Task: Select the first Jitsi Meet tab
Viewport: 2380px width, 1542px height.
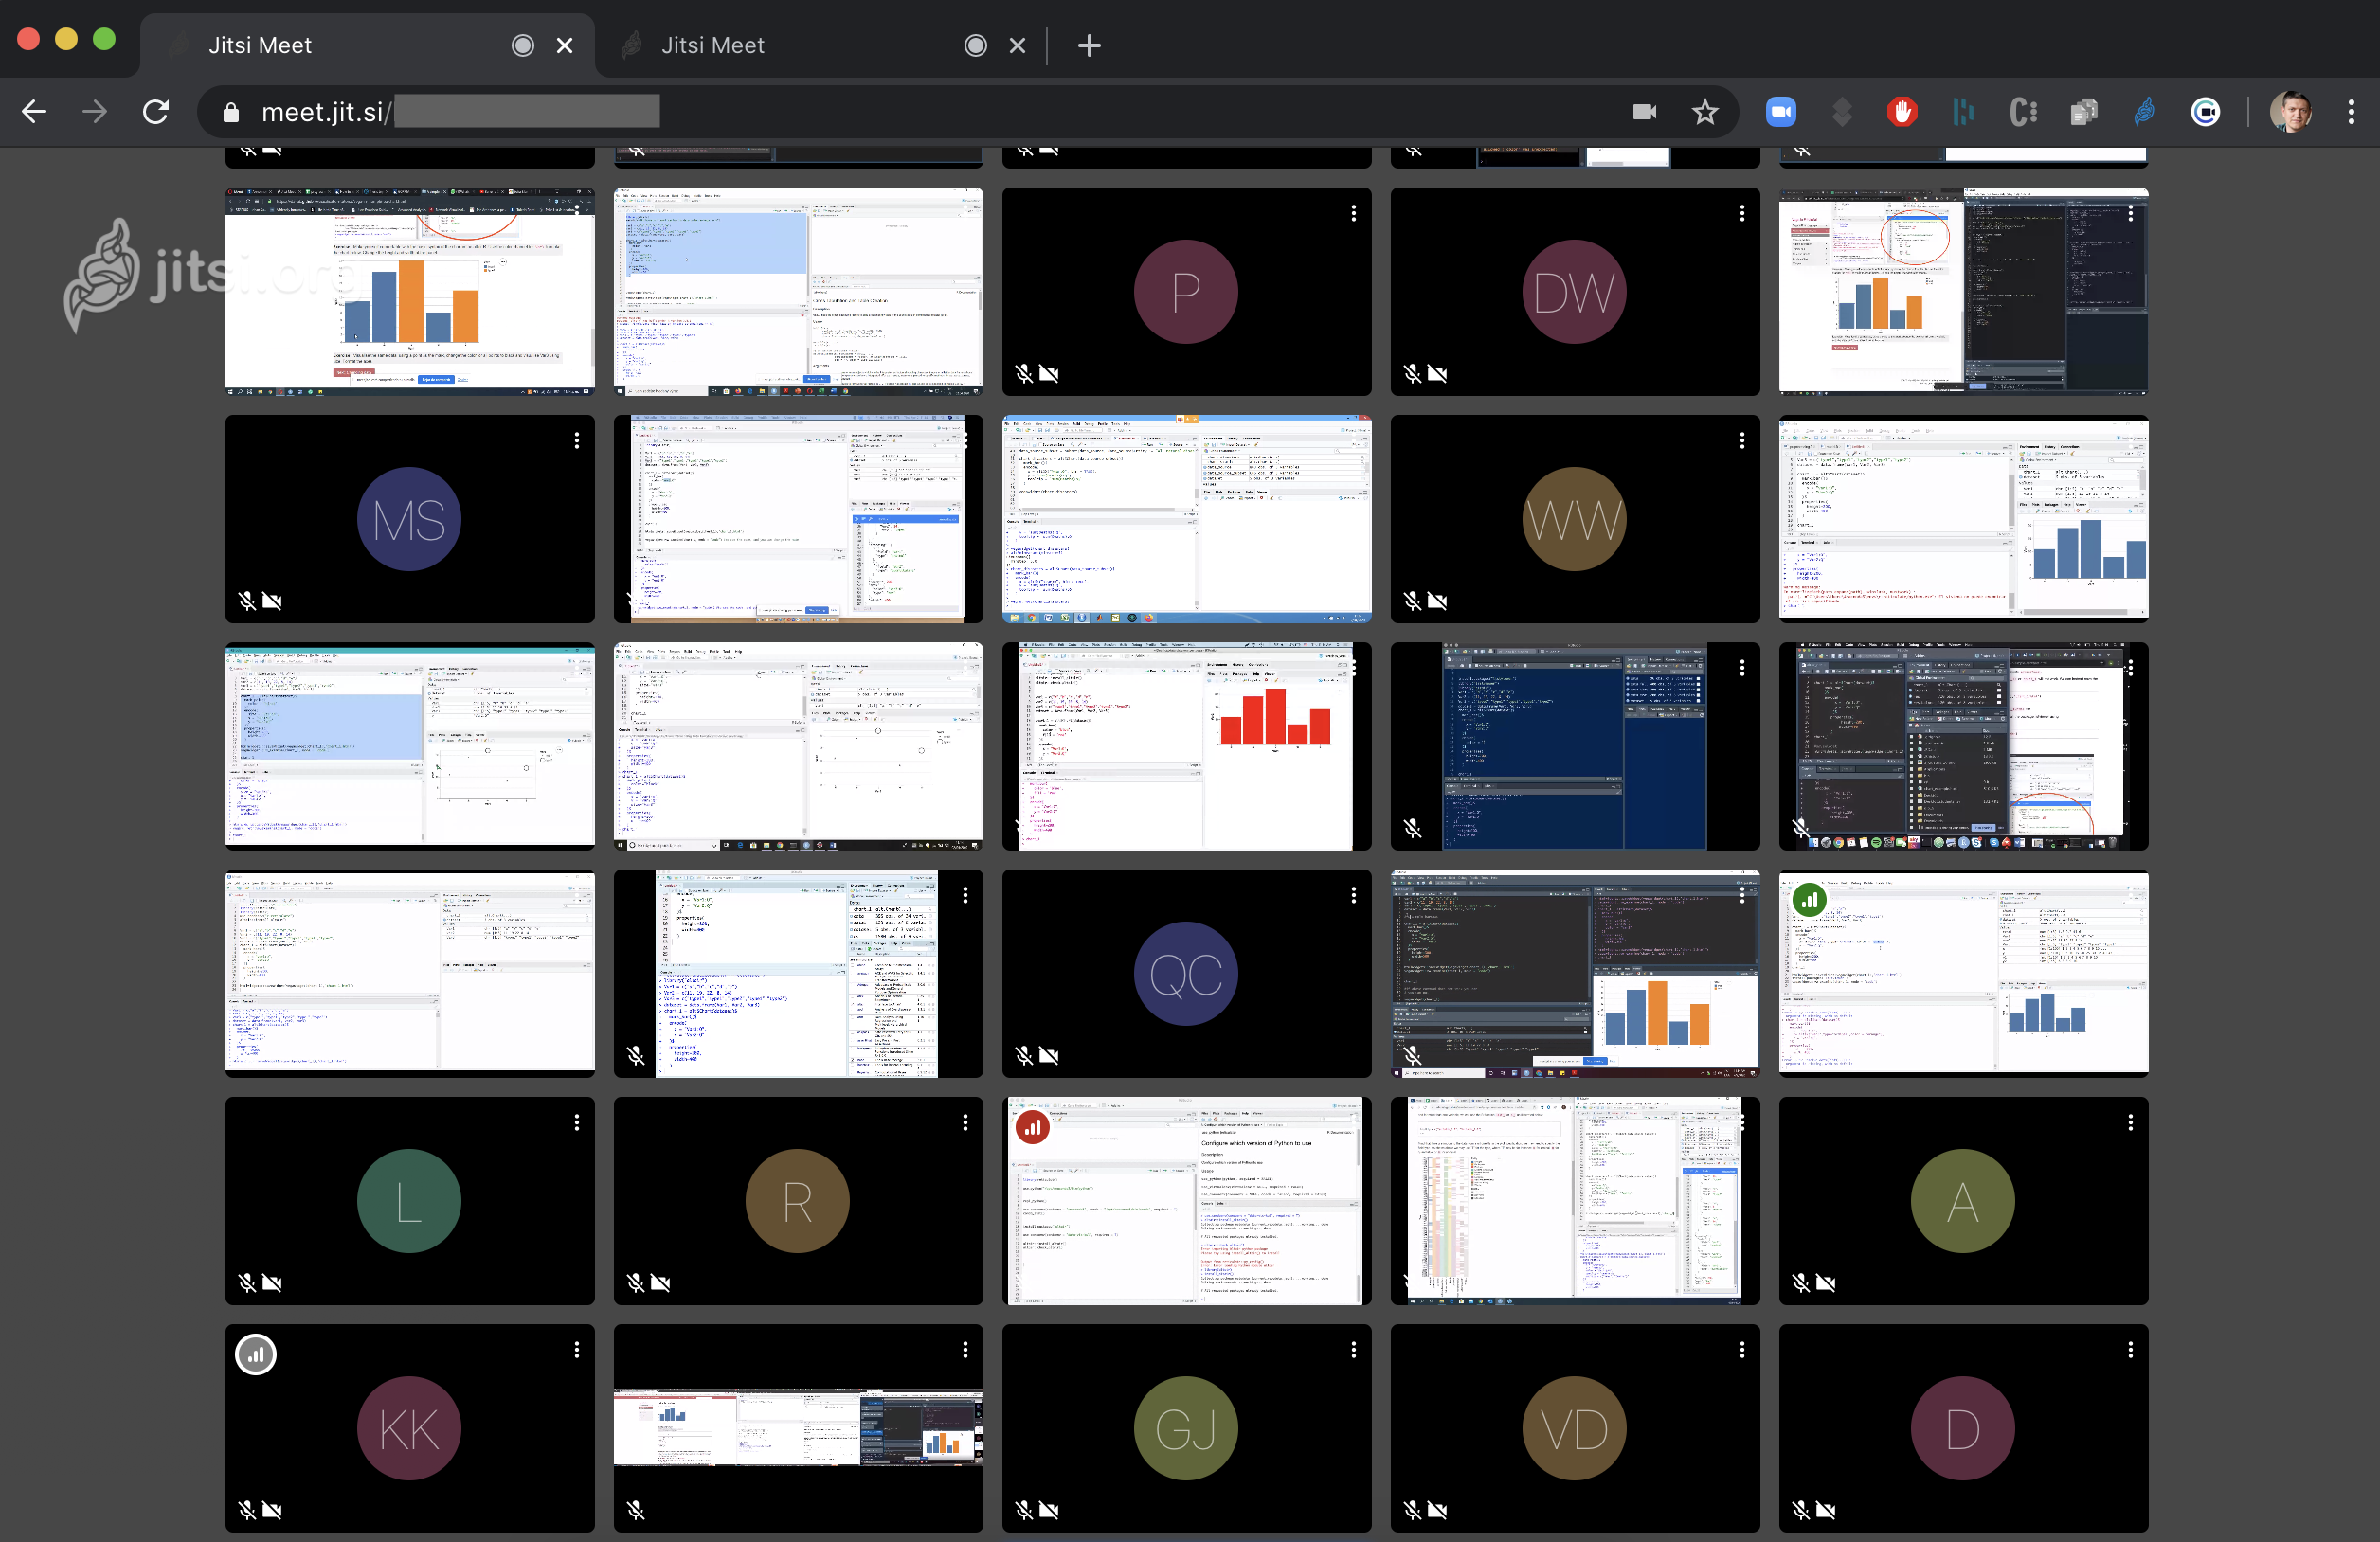Action: 367,46
